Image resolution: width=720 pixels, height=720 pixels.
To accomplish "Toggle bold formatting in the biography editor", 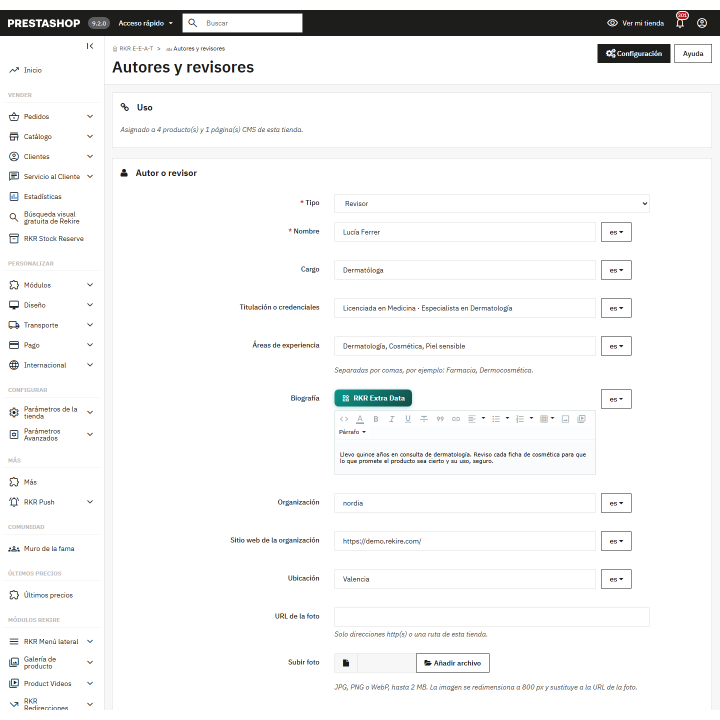I will click(376, 419).
